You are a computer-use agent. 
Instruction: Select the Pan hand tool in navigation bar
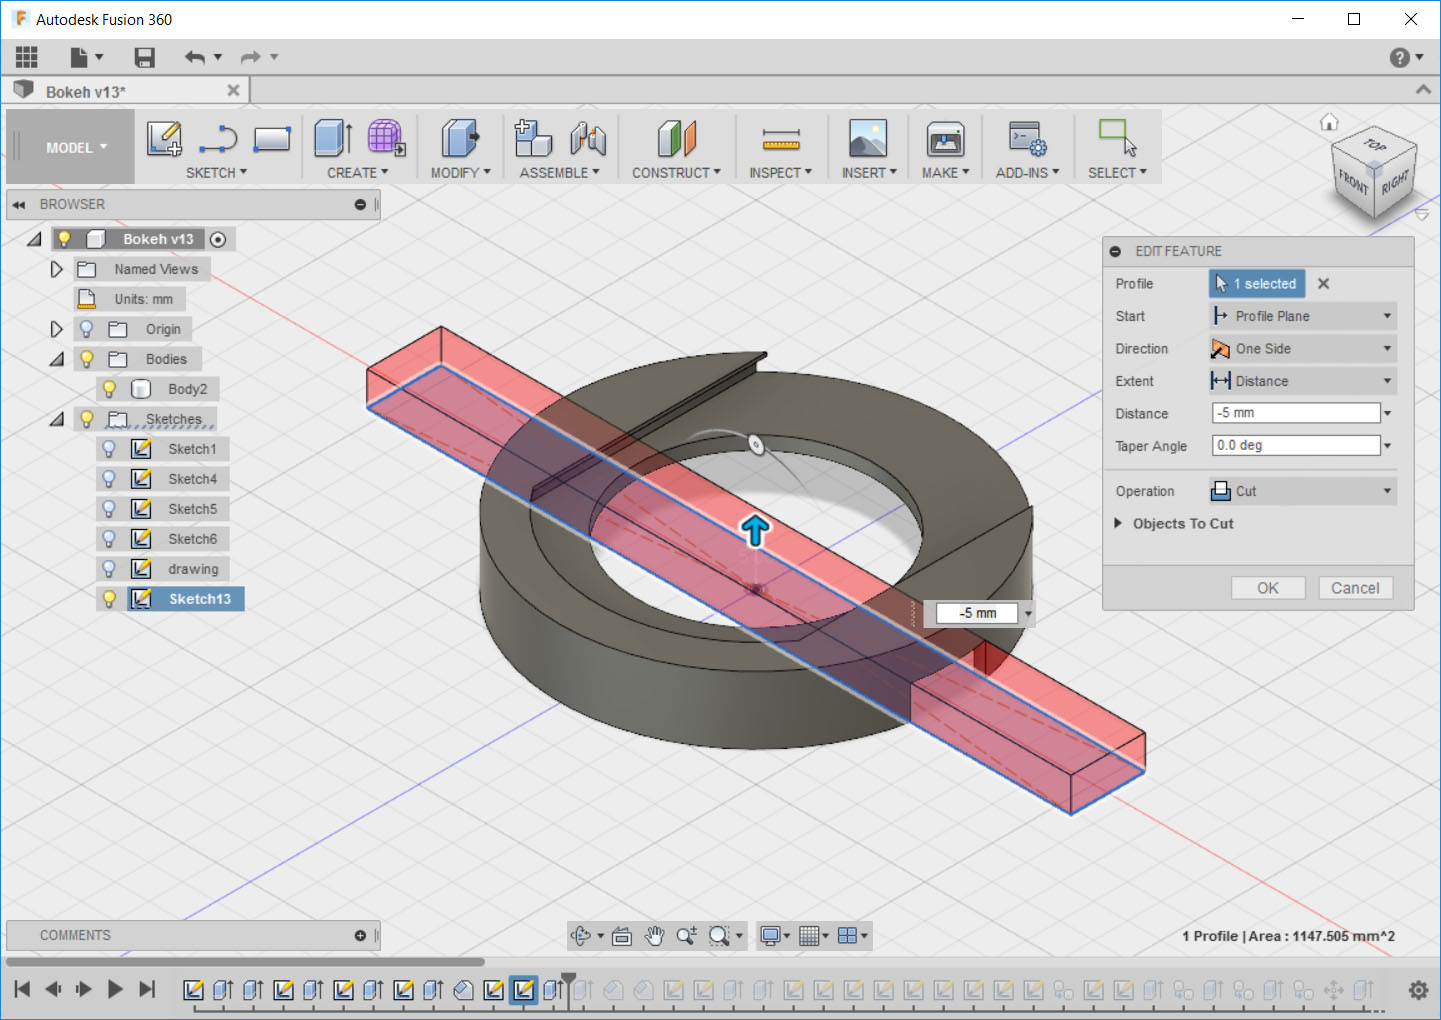[654, 936]
